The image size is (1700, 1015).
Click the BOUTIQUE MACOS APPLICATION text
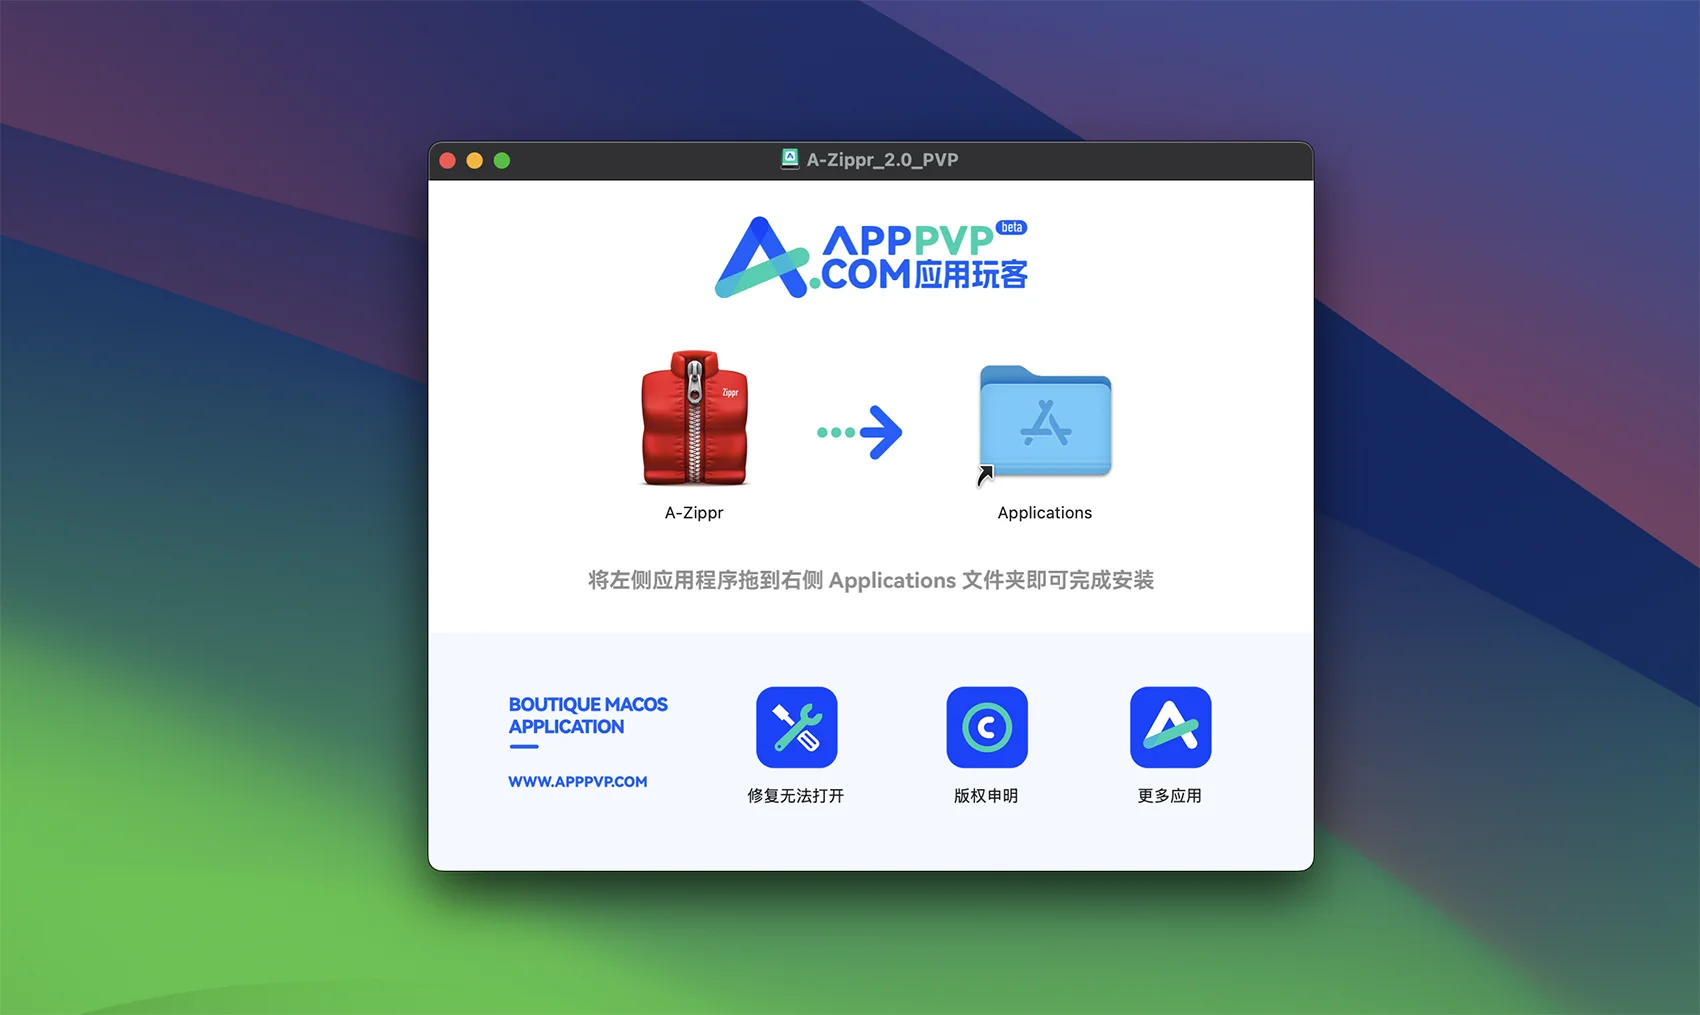pos(588,716)
